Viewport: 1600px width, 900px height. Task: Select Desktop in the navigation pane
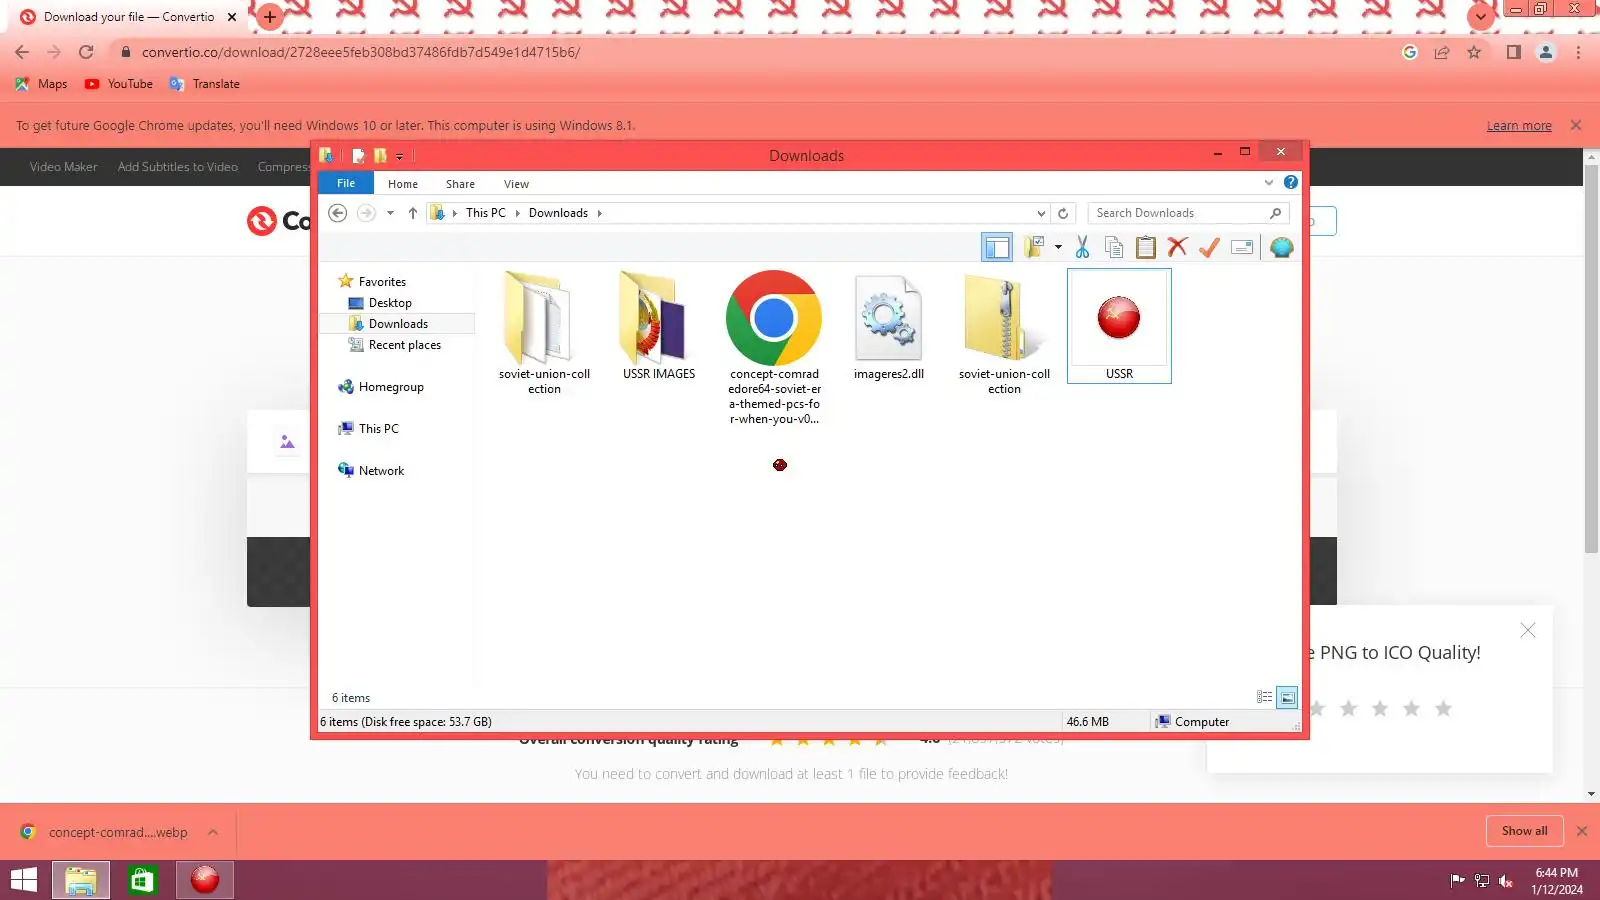tap(390, 303)
